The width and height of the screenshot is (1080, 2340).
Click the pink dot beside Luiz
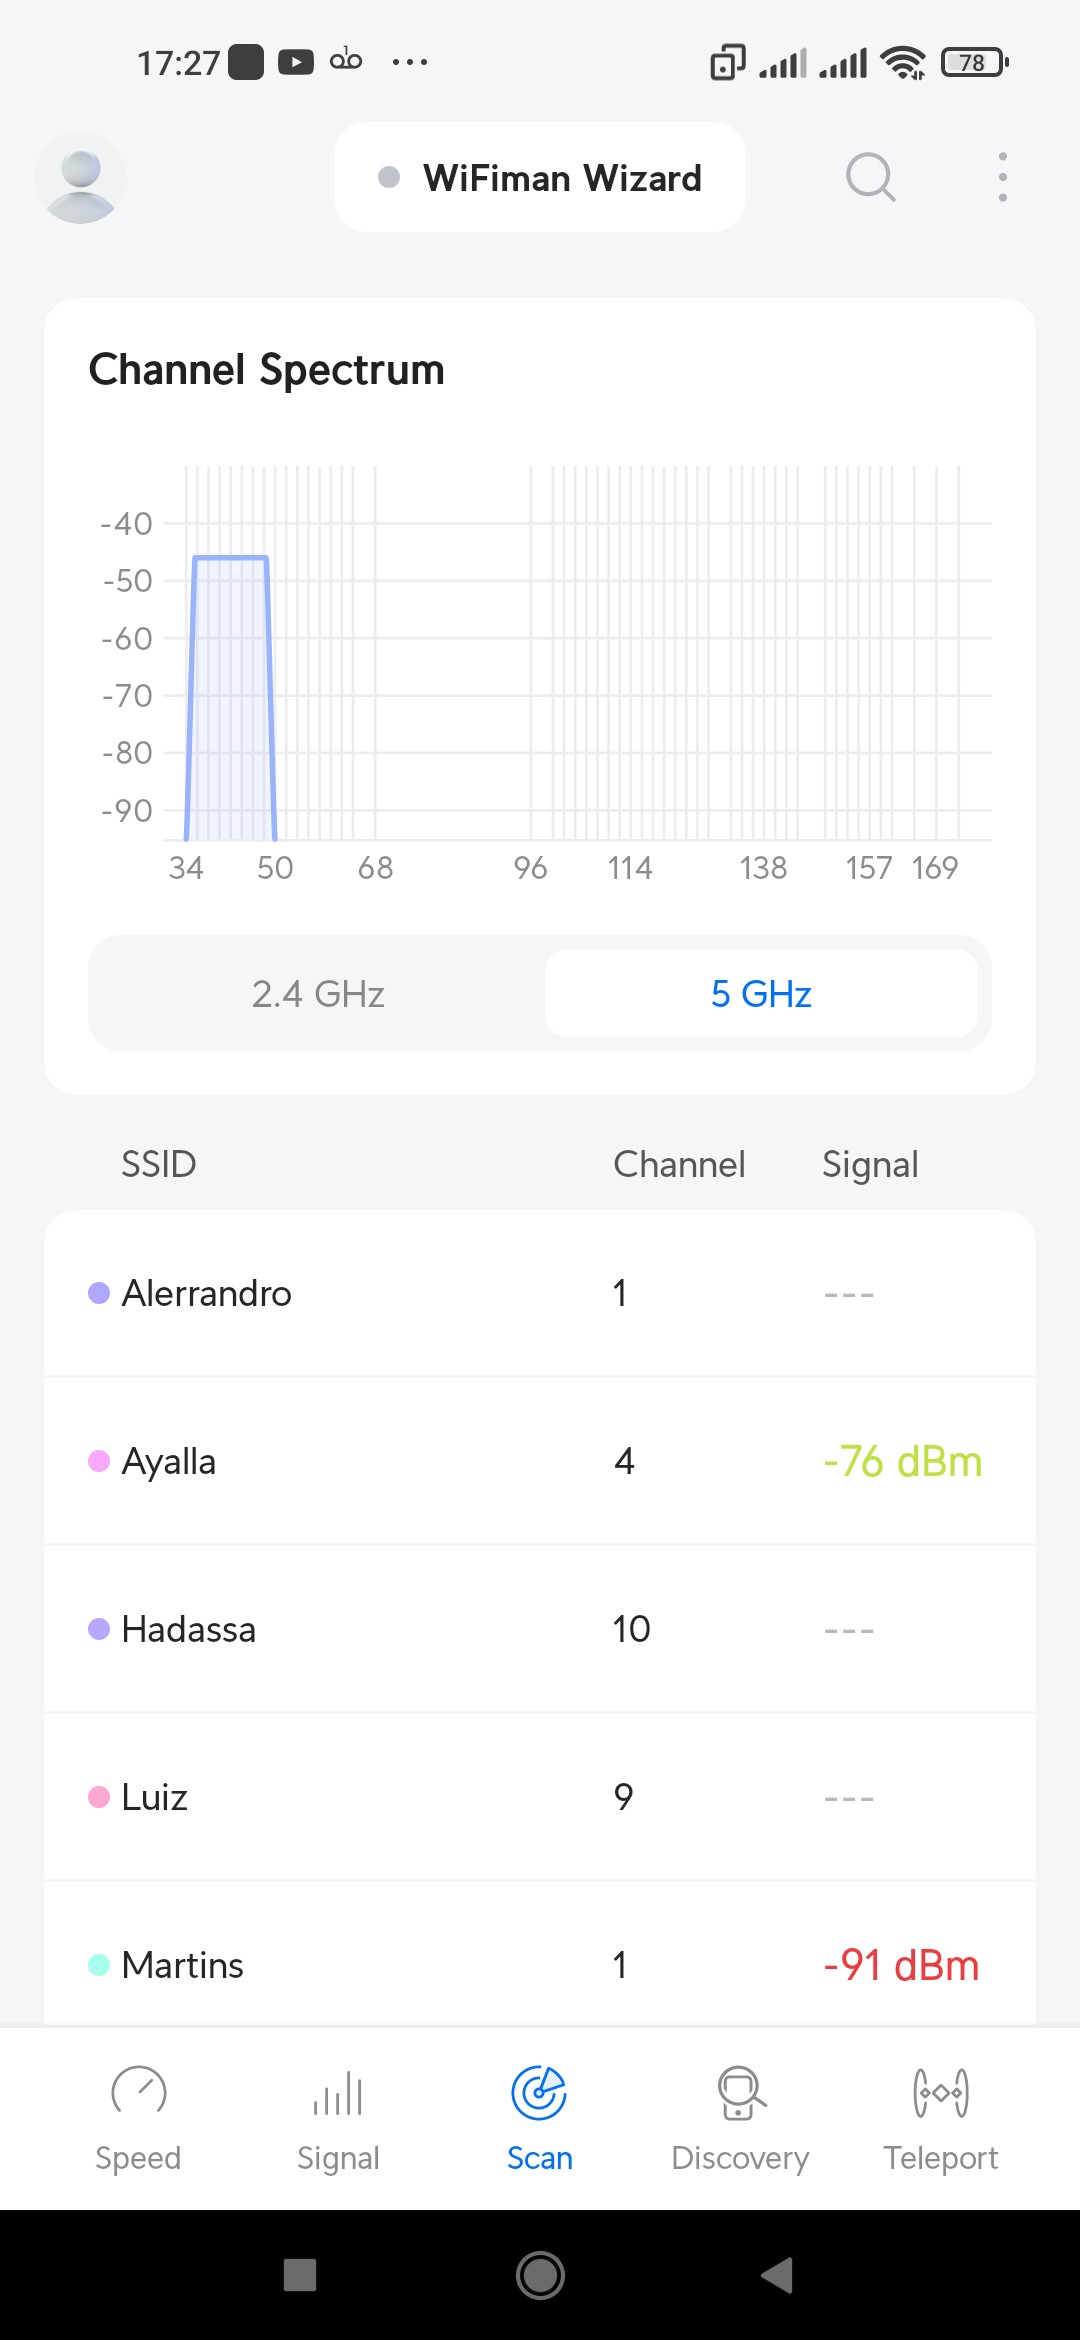tap(99, 1797)
